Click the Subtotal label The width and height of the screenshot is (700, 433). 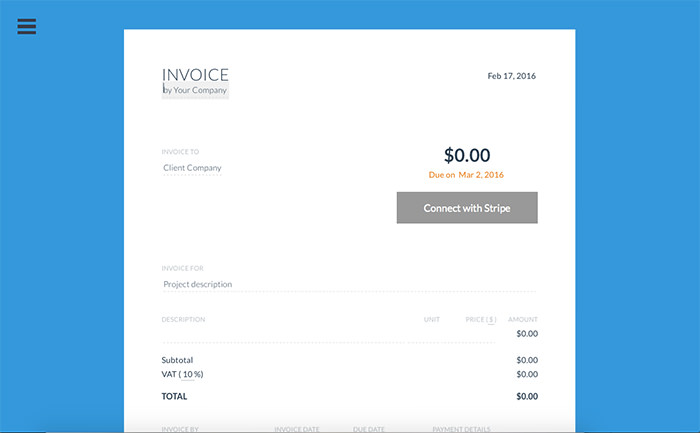coord(177,360)
